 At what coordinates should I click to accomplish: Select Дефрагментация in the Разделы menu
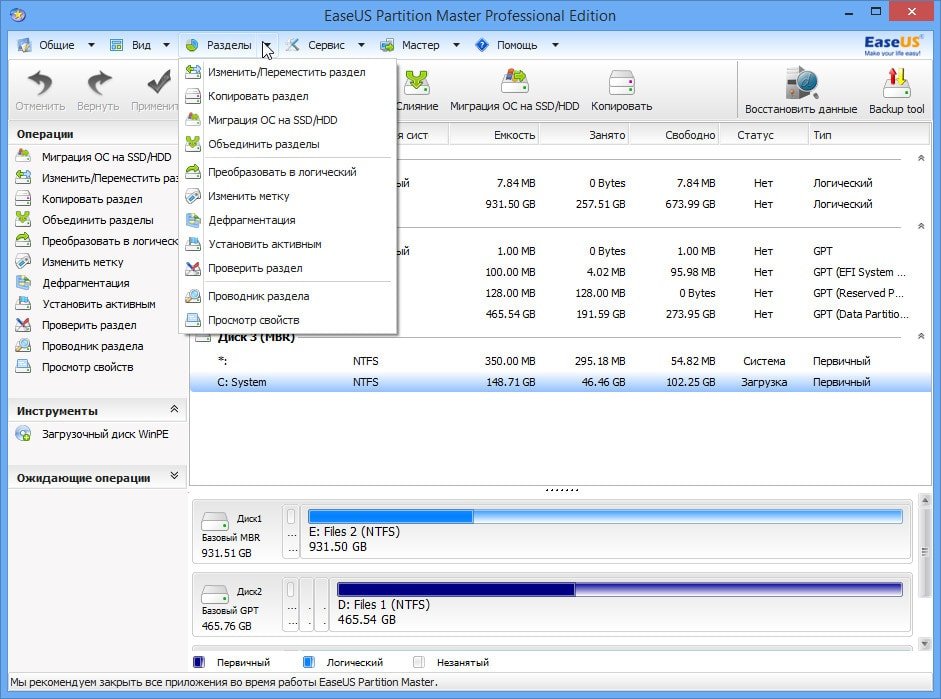[x=251, y=220]
